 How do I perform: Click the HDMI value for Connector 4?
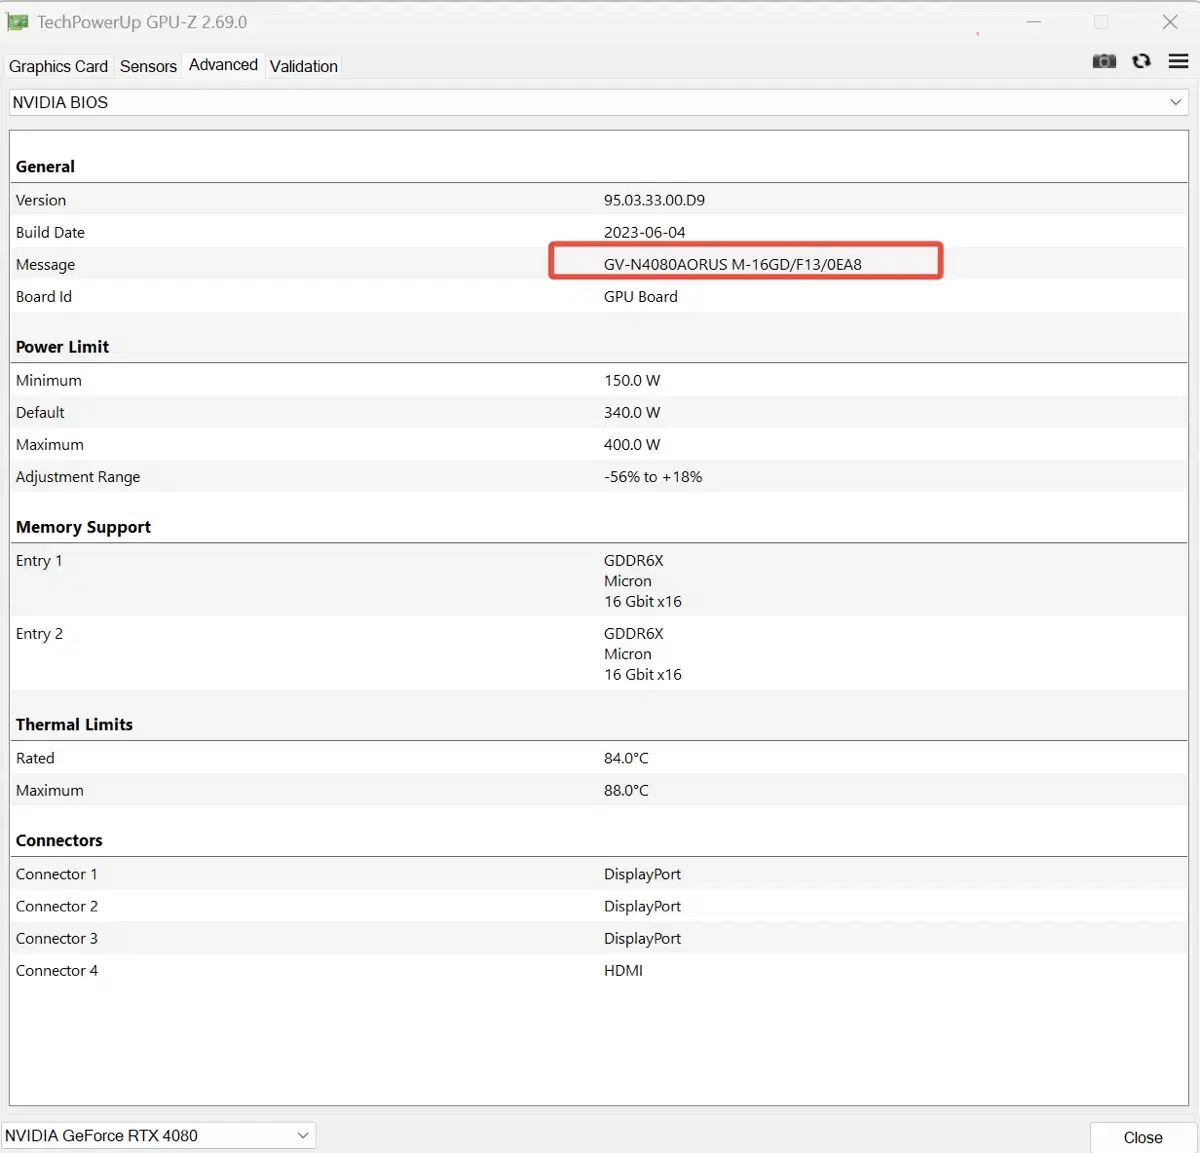click(x=623, y=970)
